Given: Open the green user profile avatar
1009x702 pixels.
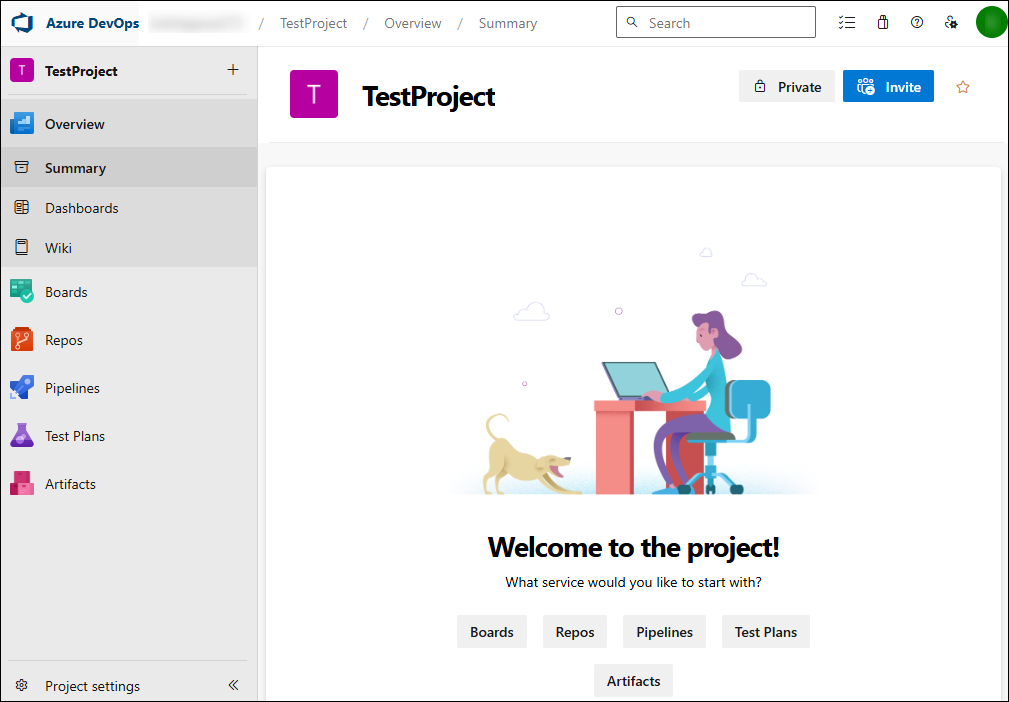Looking at the screenshot, I should (x=992, y=23).
